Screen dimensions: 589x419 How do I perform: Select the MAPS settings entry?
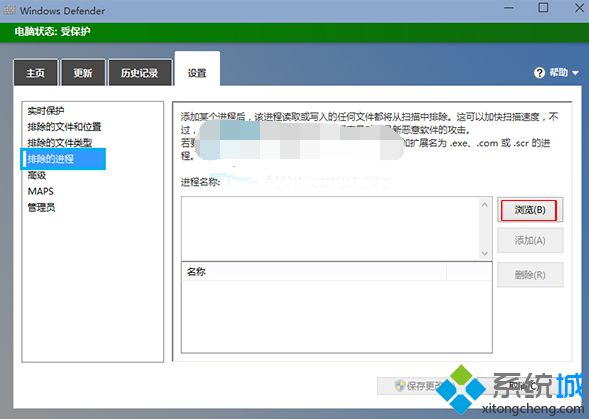[41, 191]
